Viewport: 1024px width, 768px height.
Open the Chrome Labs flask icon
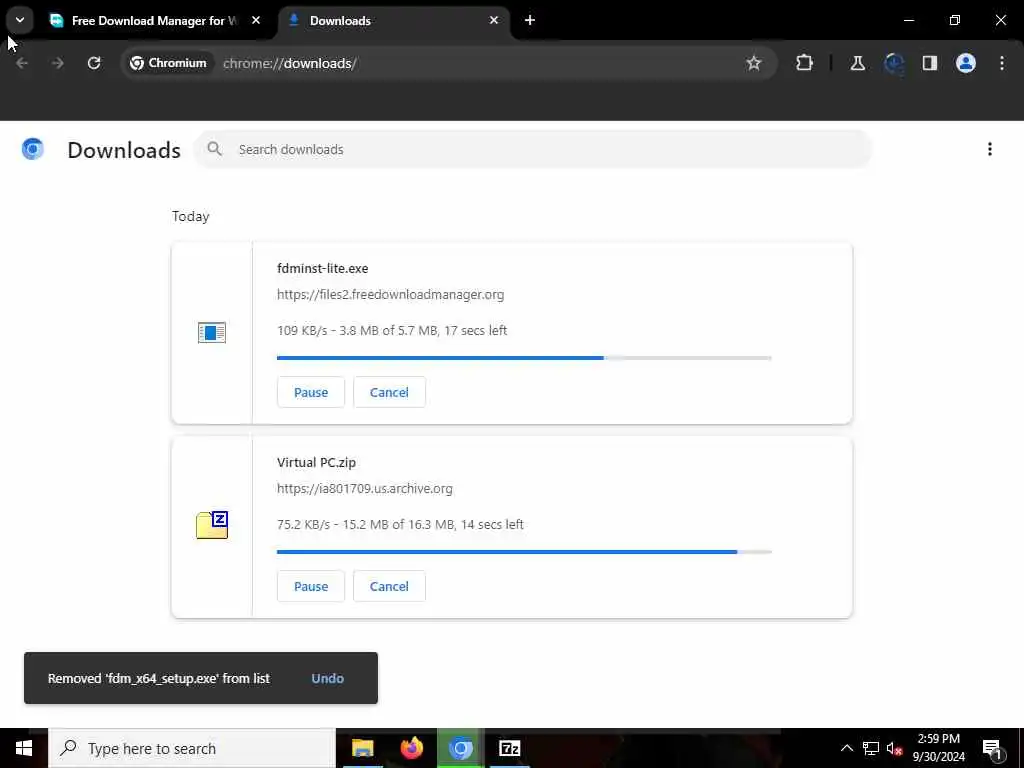pos(857,63)
